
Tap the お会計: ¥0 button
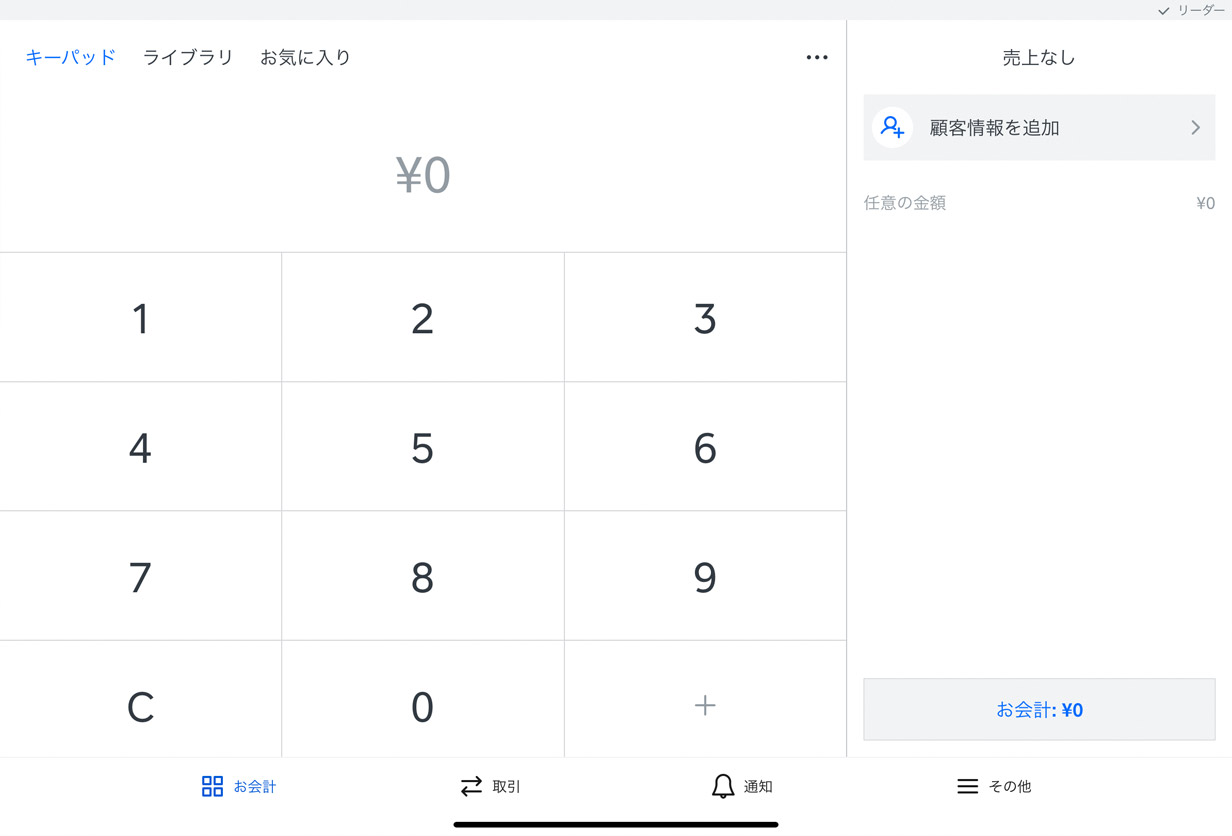(1039, 709)
